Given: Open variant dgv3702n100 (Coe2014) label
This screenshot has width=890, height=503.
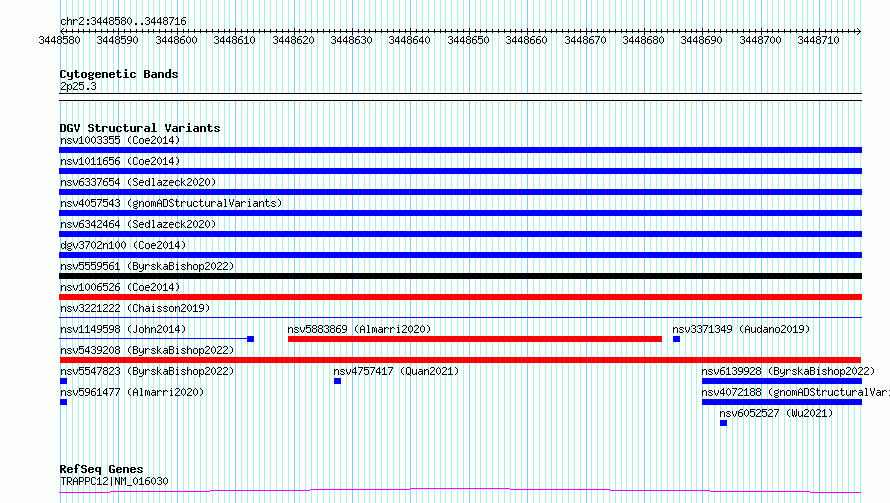Looking at the screenshot, I should coord(123,245).
